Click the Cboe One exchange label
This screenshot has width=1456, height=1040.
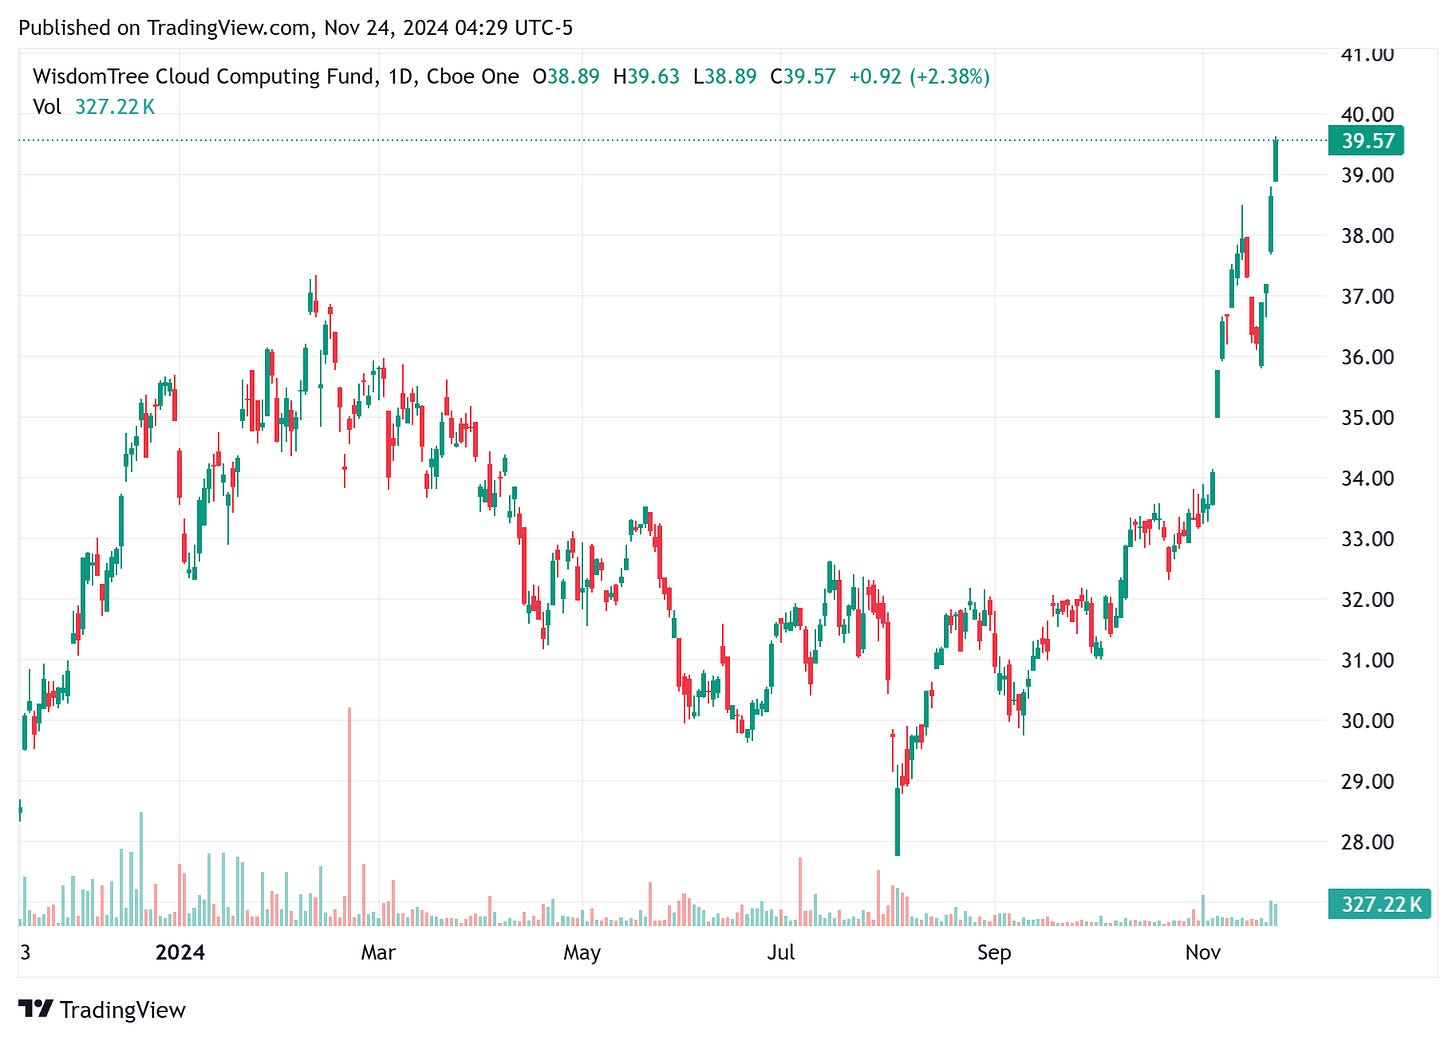point(473,77)
